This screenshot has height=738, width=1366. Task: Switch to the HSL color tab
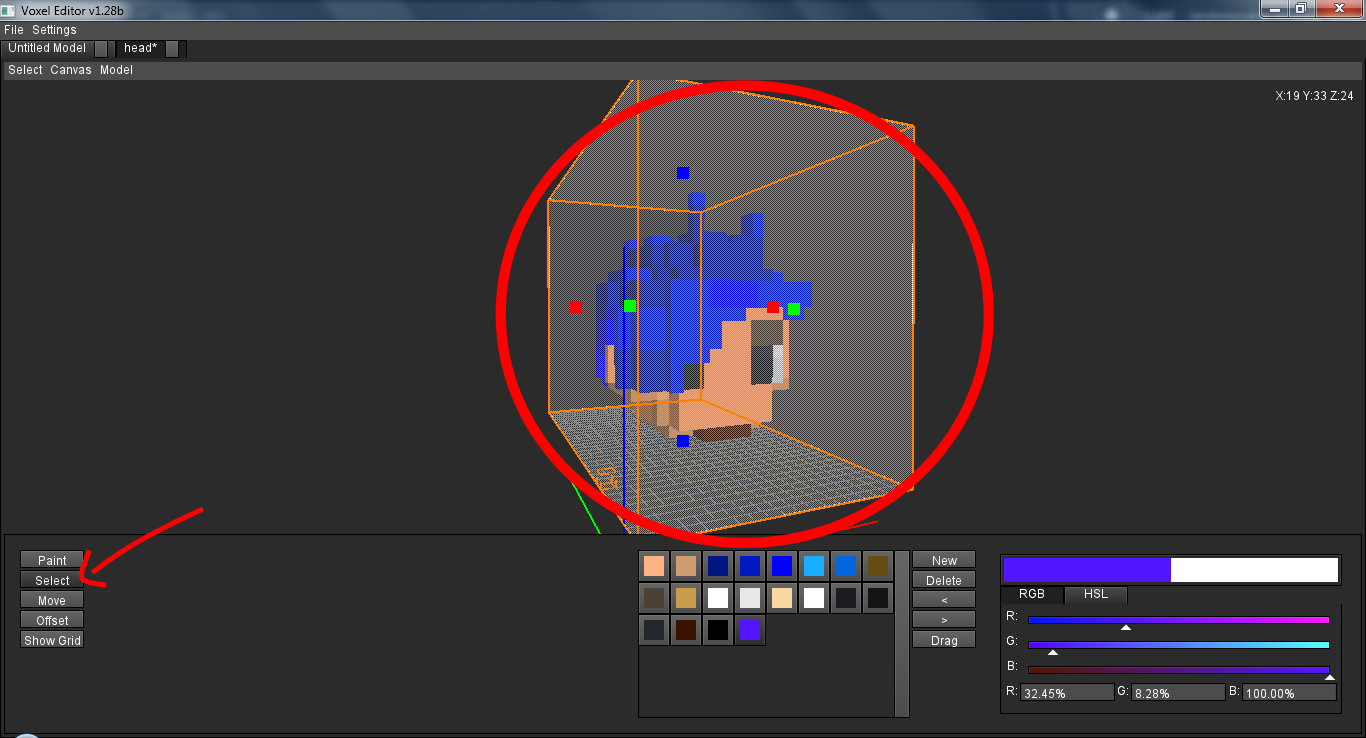[x=1095, y=594]
